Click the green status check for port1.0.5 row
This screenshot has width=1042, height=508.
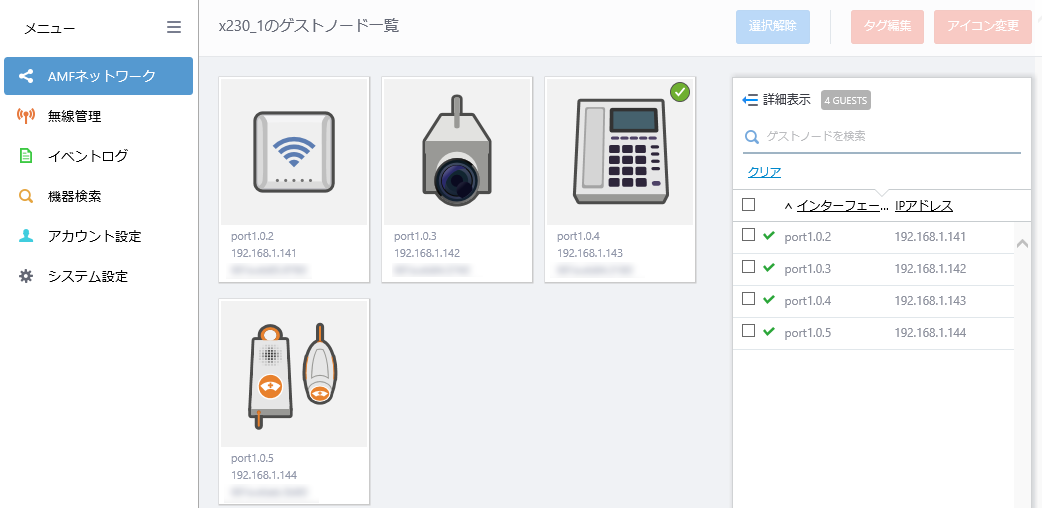[x=770, y=331]
